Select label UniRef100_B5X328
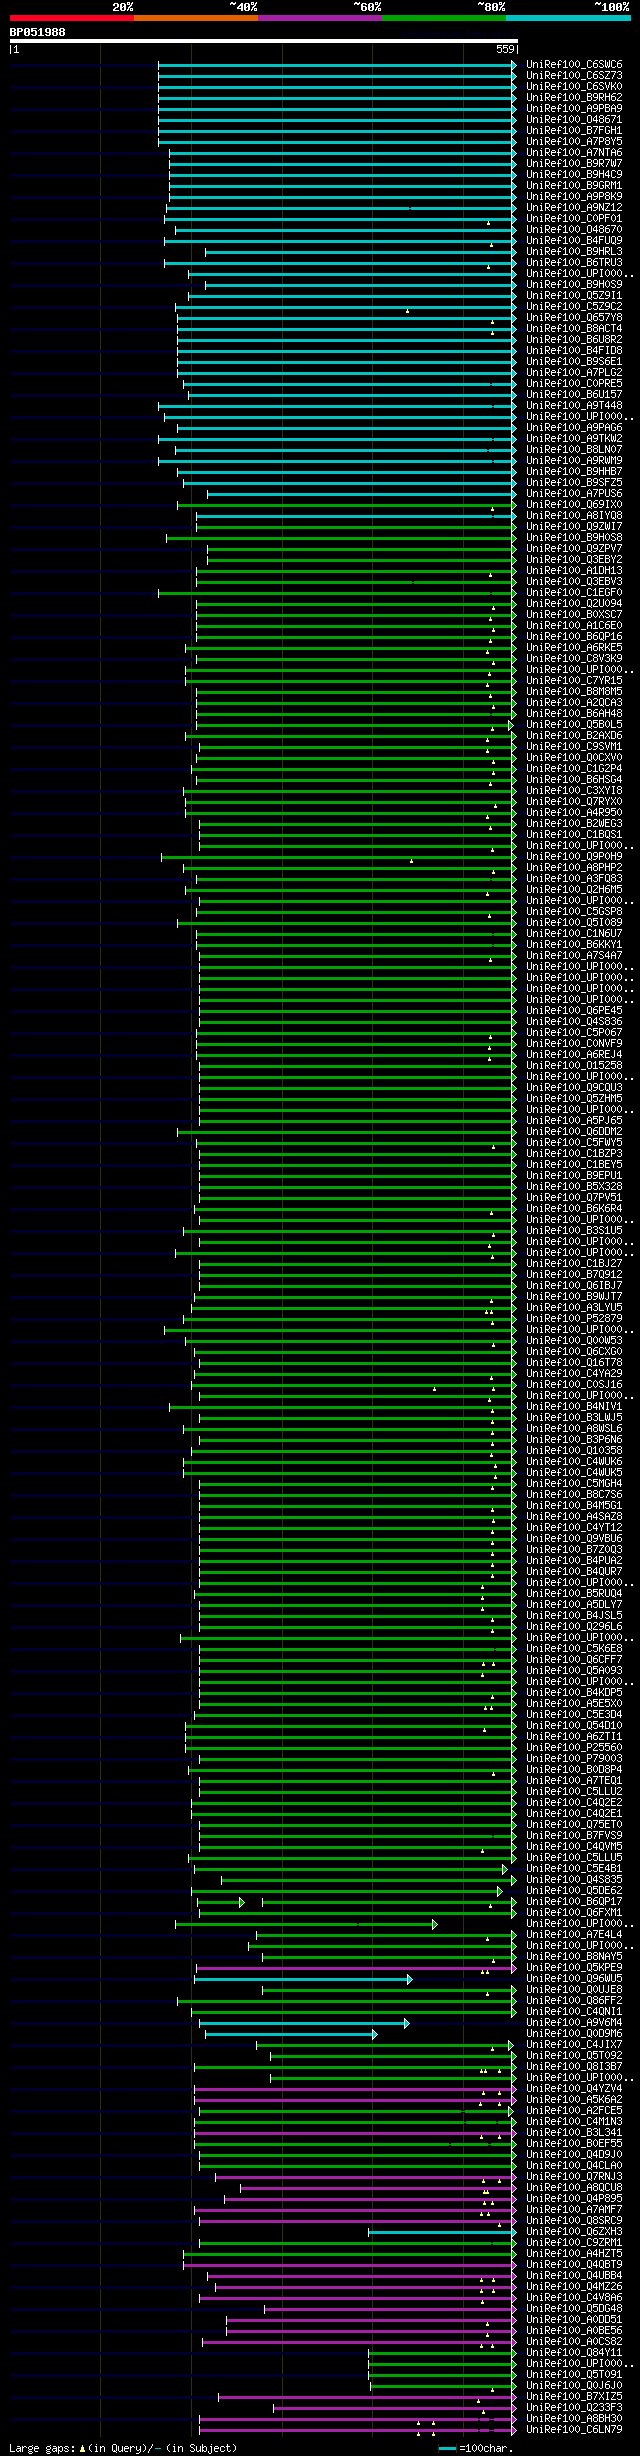640x2456 pixels. [574, 1187]
